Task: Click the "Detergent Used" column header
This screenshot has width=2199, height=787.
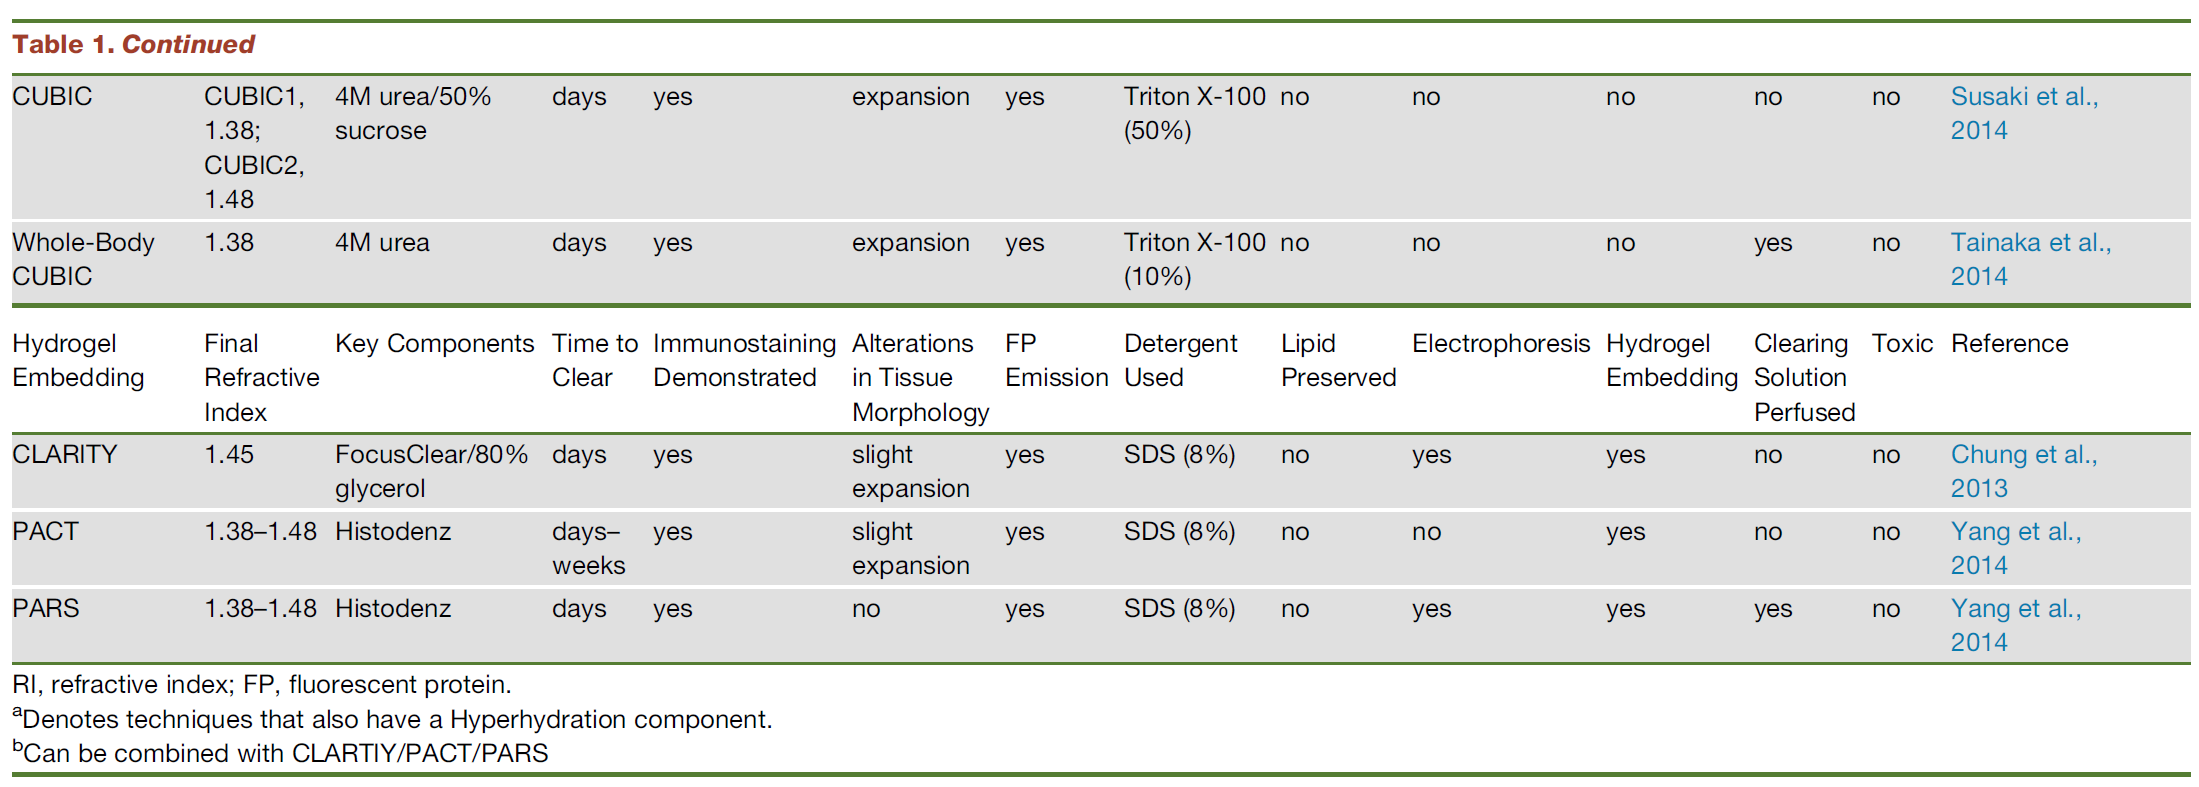Action: coord(1180,360)
